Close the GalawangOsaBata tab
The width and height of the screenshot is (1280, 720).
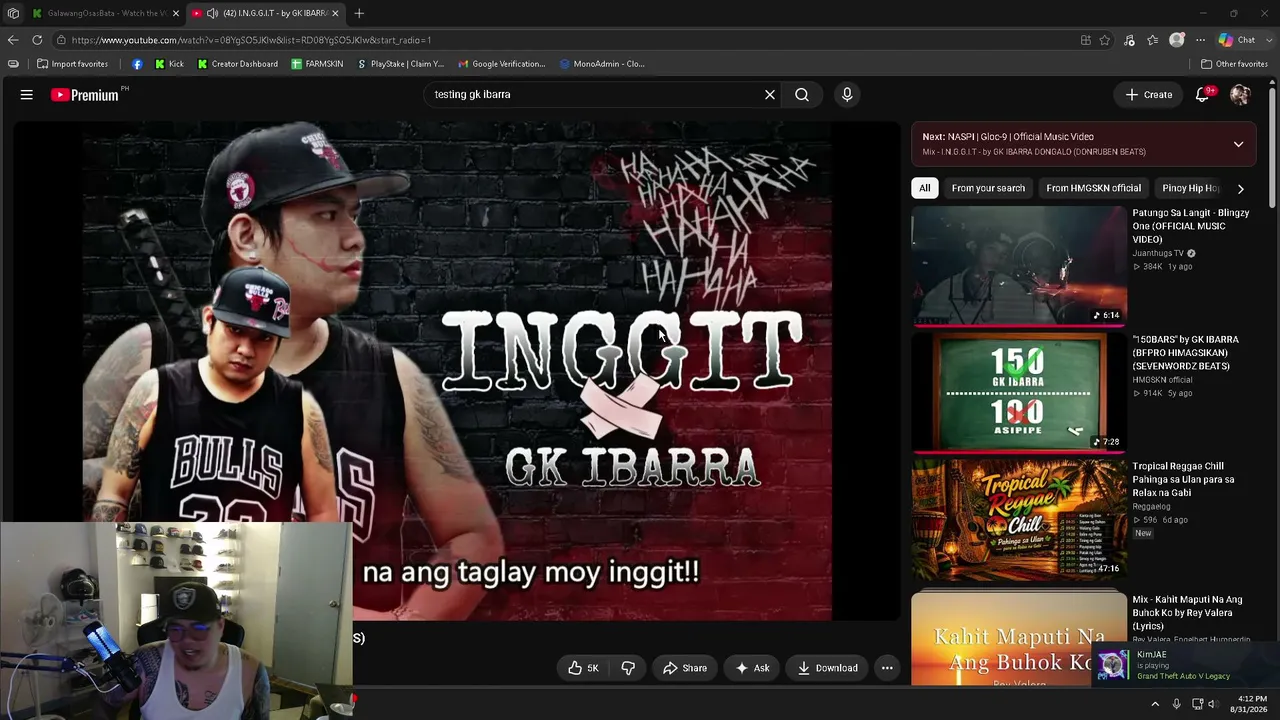pyautogui.click(x=175, y=13)
